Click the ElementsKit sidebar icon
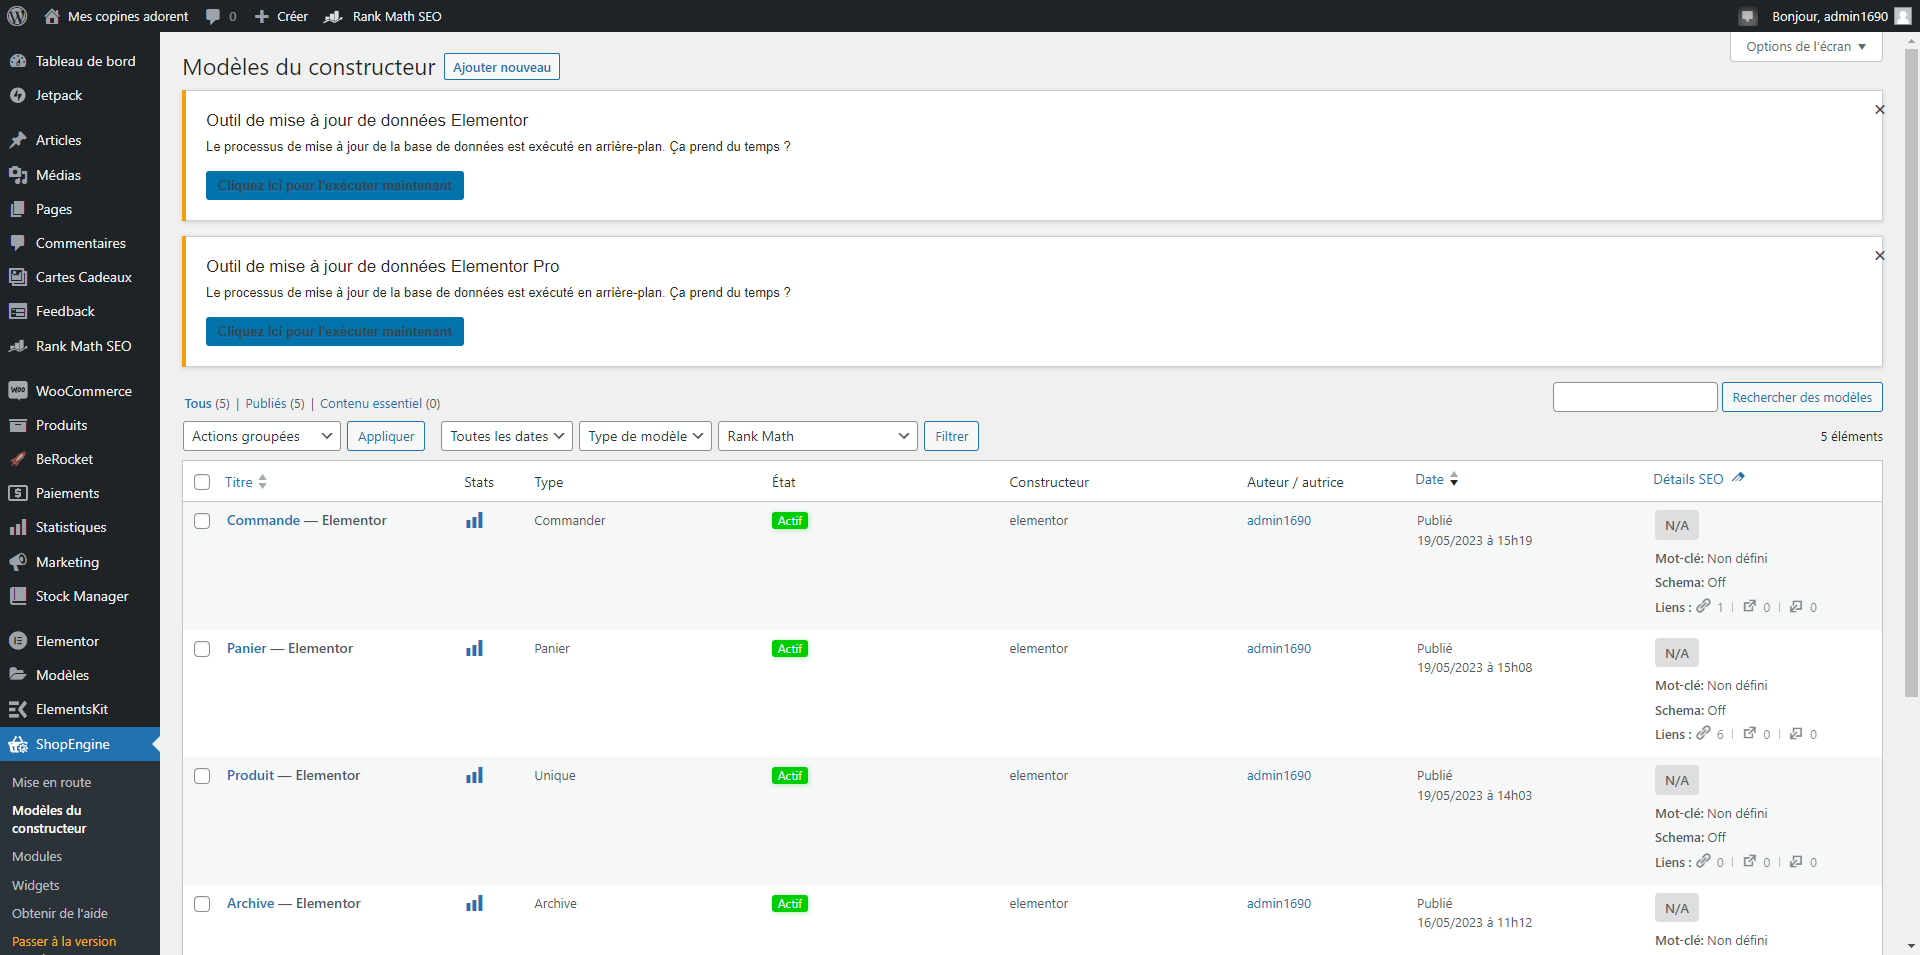Screen dimensions: 1920x955 [x=18, y=709]
